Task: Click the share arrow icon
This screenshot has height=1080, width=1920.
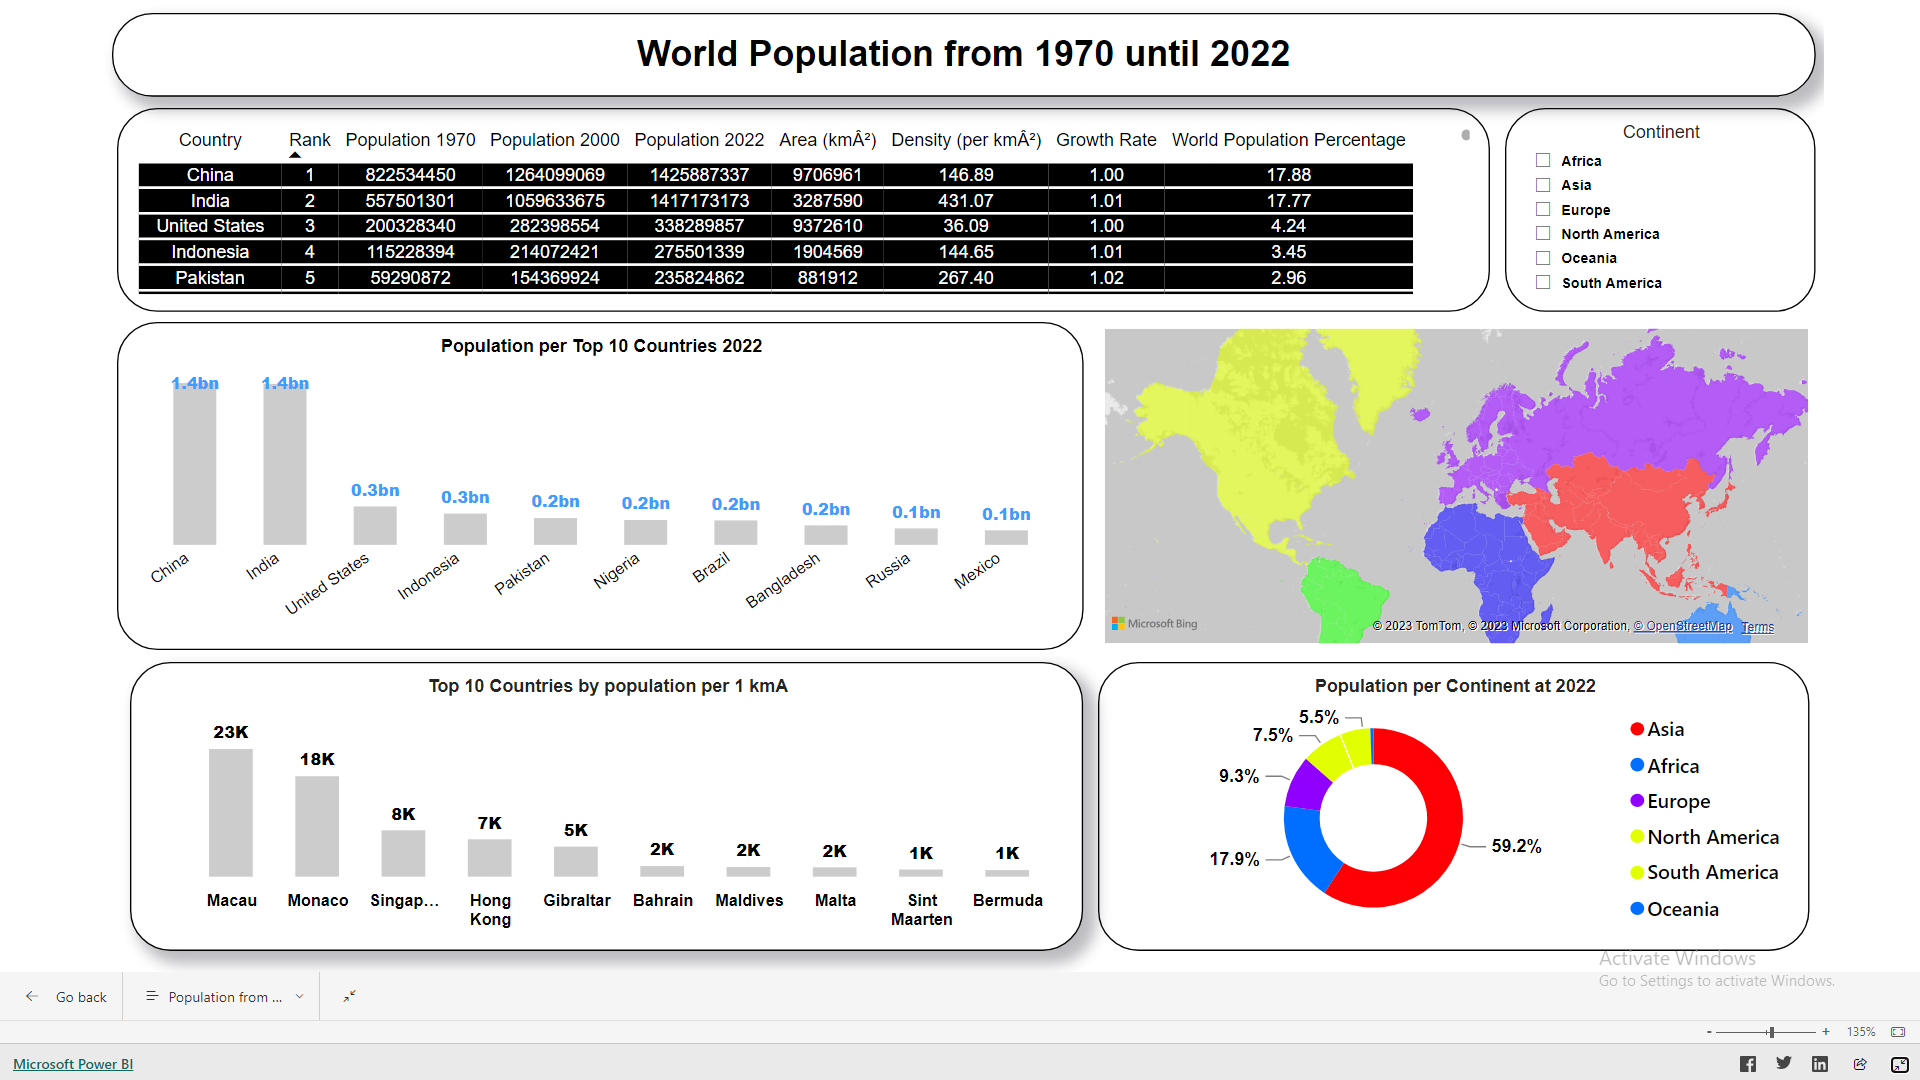Action: coord(1859,1064)
